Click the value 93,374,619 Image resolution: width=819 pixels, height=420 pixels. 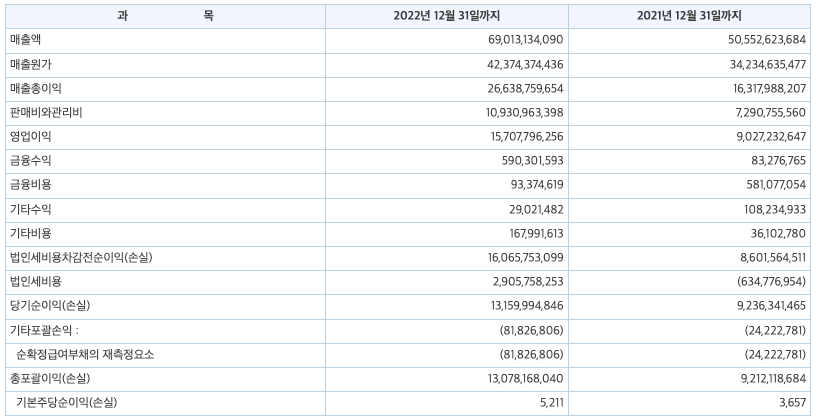[x=537, y=184]
